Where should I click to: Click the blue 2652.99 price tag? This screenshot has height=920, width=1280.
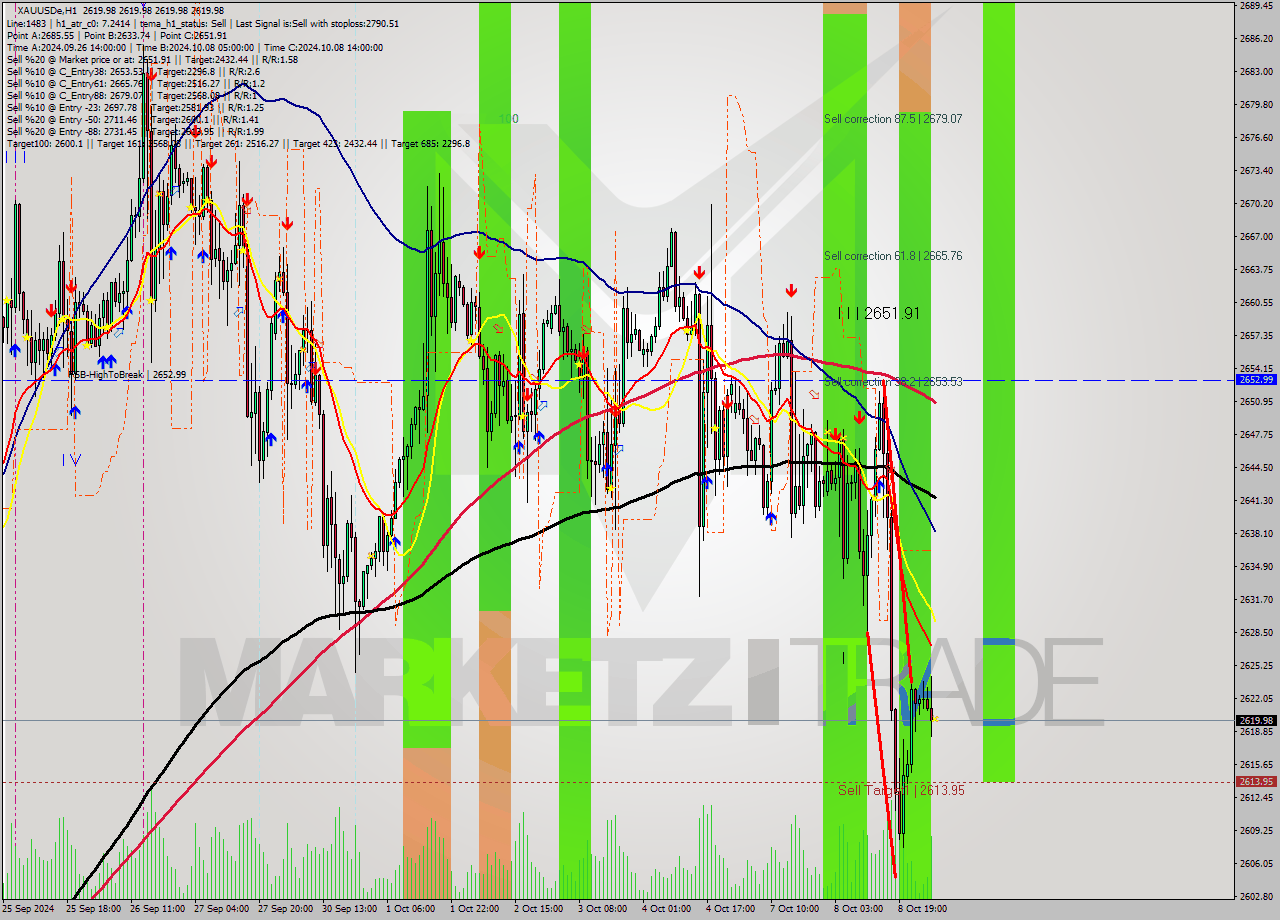point(1256,380)
